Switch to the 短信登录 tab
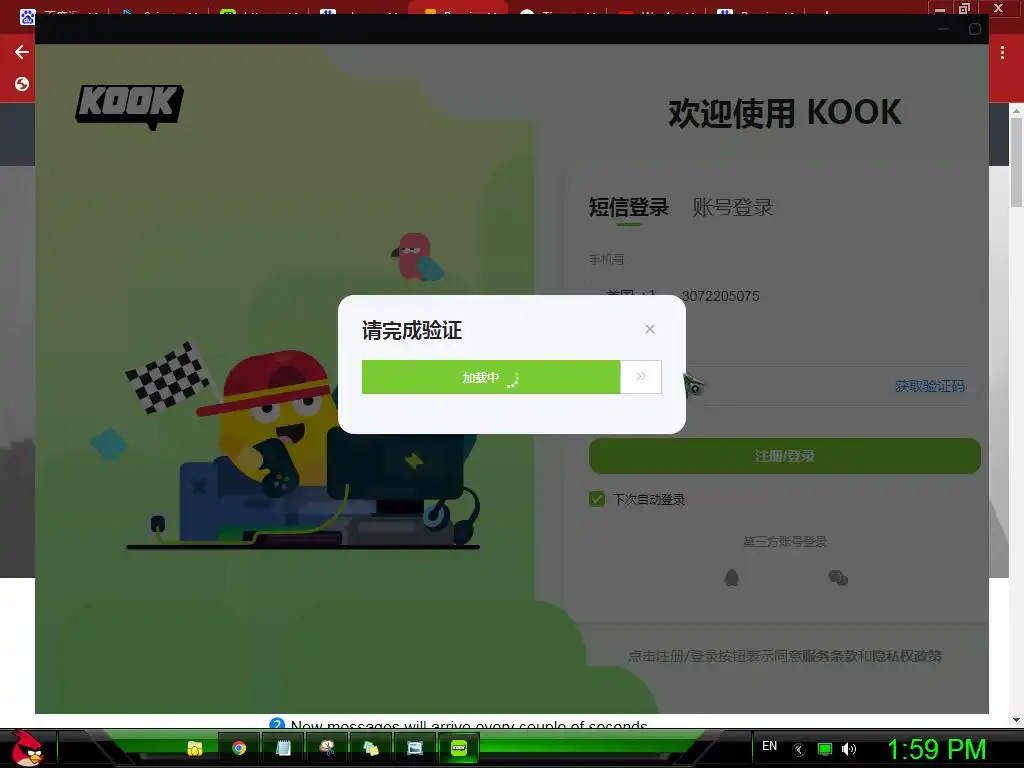The width and height of the screenshot is (1024, 768). coord(628,207)
